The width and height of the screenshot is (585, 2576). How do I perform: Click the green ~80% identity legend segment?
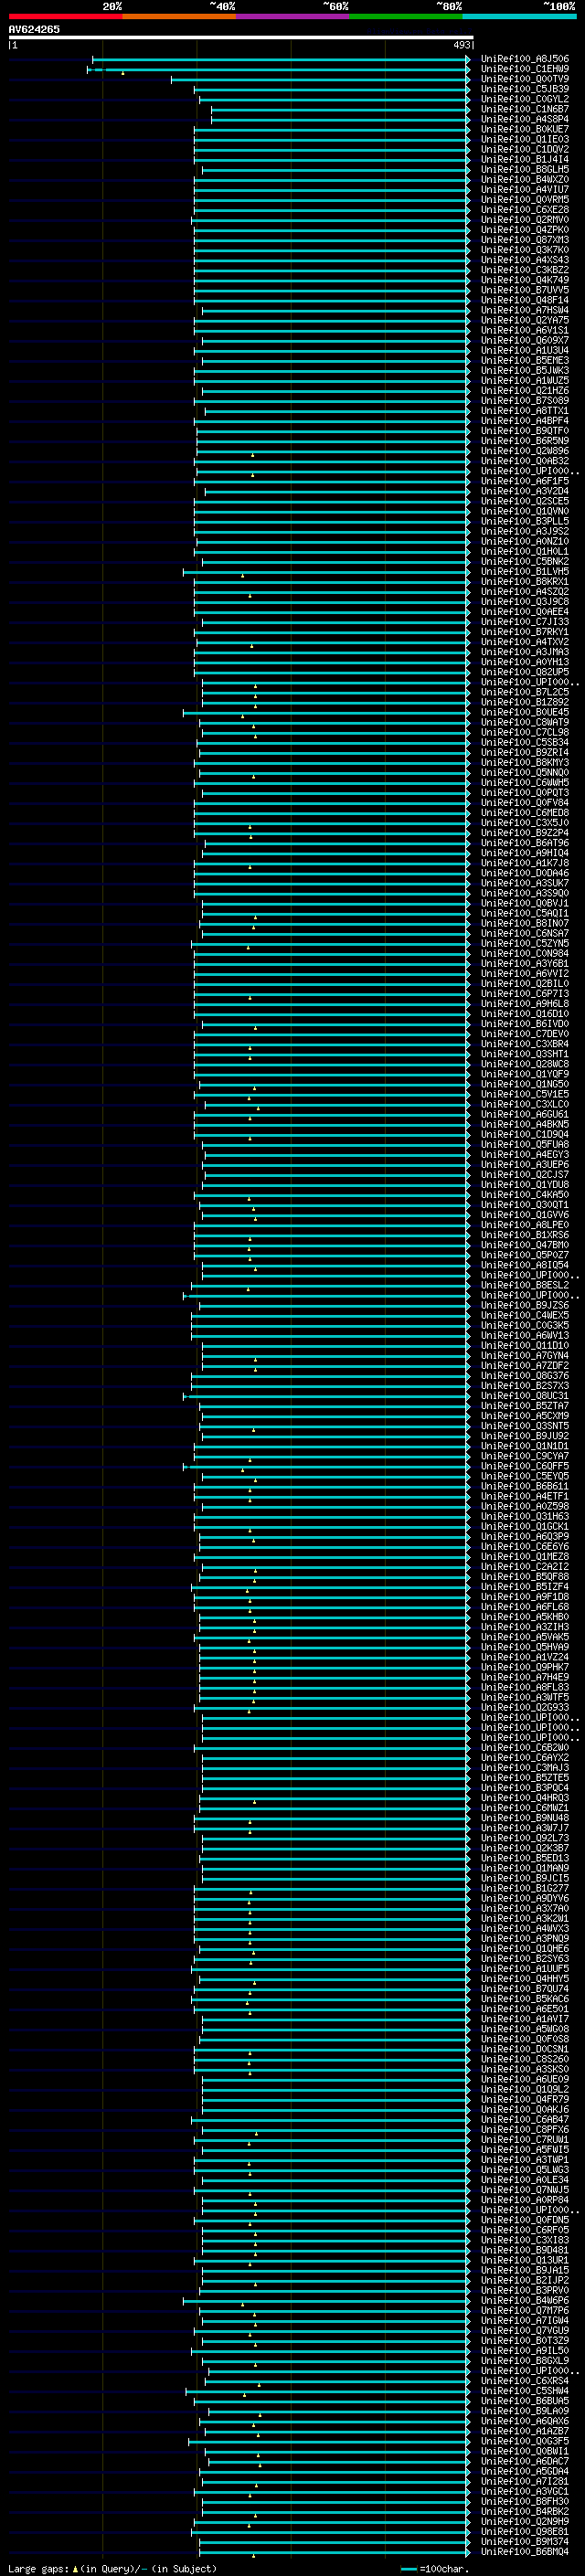pos(406,16)
